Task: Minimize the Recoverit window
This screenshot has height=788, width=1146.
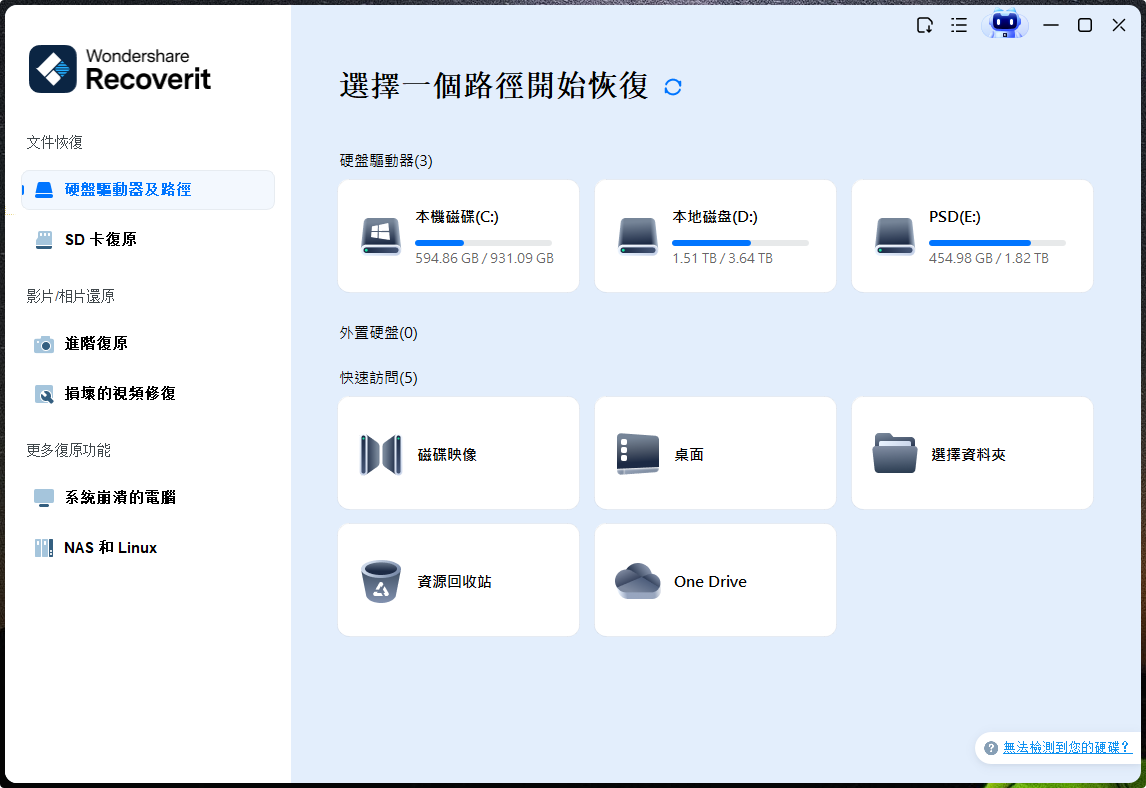Action: (1051, 26)
